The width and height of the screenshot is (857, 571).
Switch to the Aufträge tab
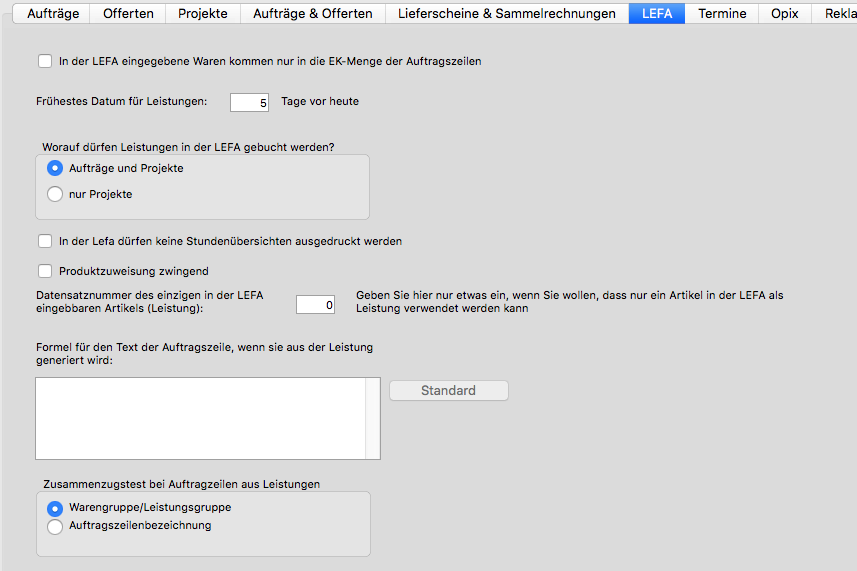53,13
